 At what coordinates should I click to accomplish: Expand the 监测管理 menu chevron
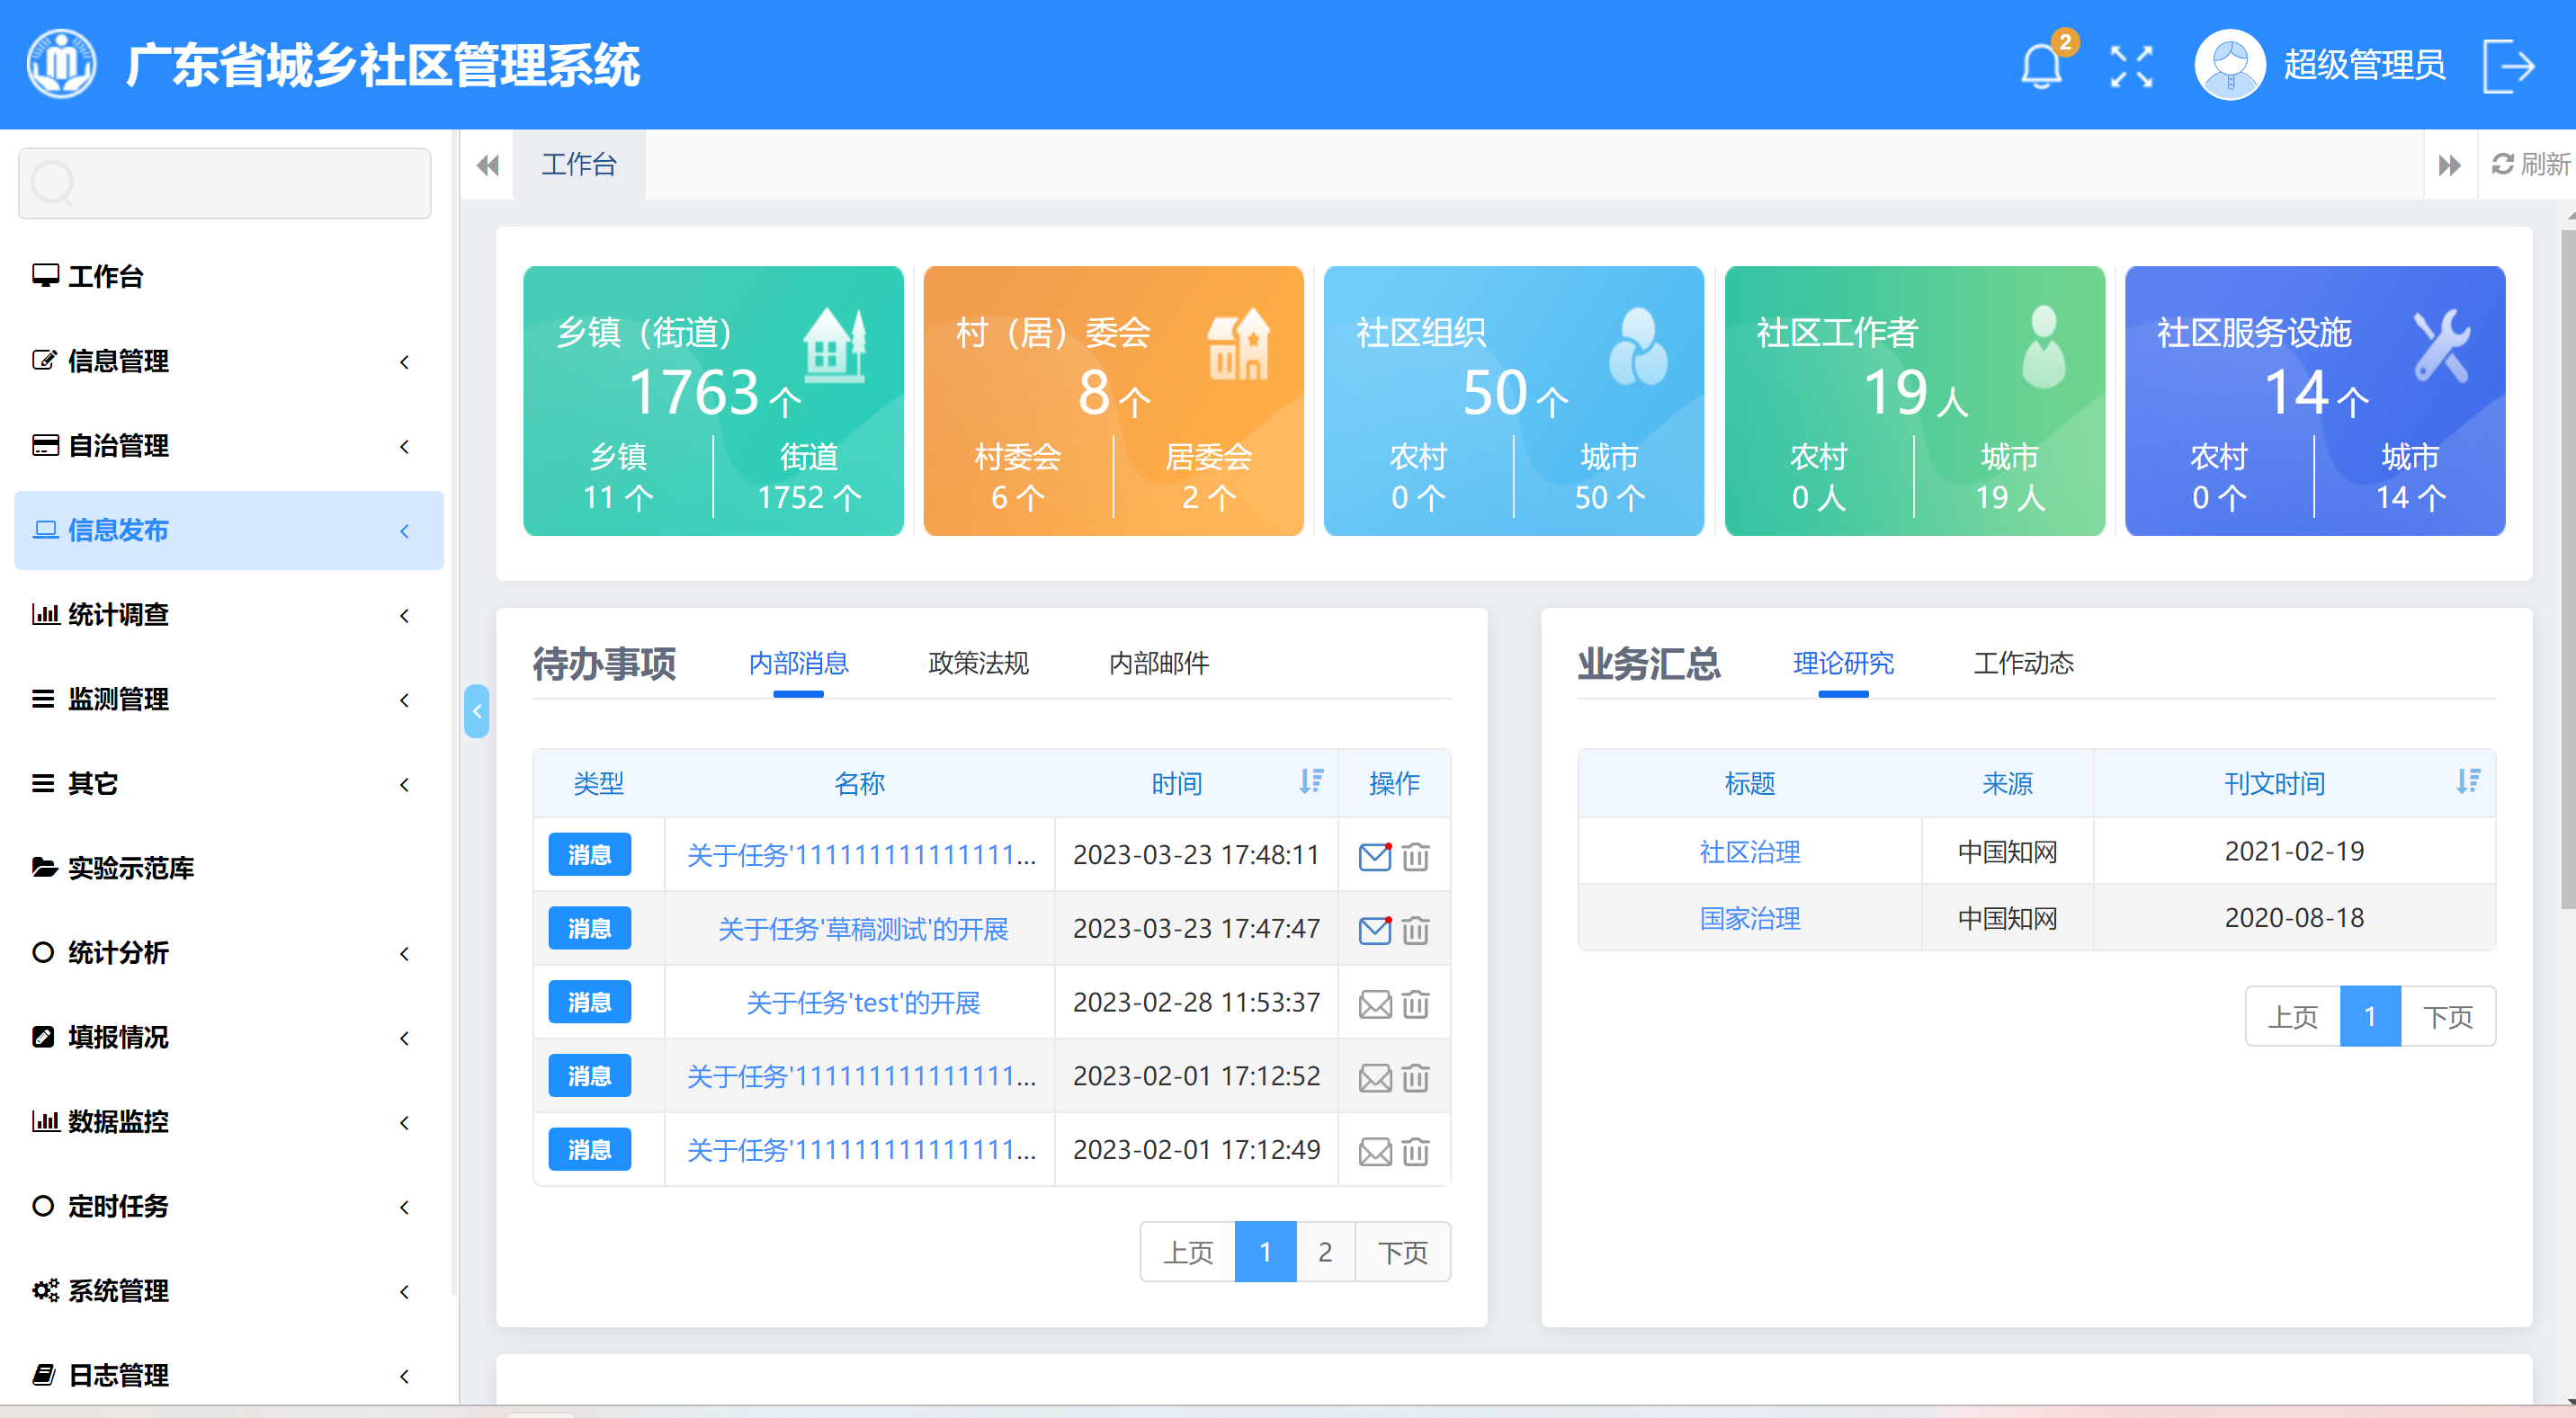pyautogui.click(x=404, y=700)
